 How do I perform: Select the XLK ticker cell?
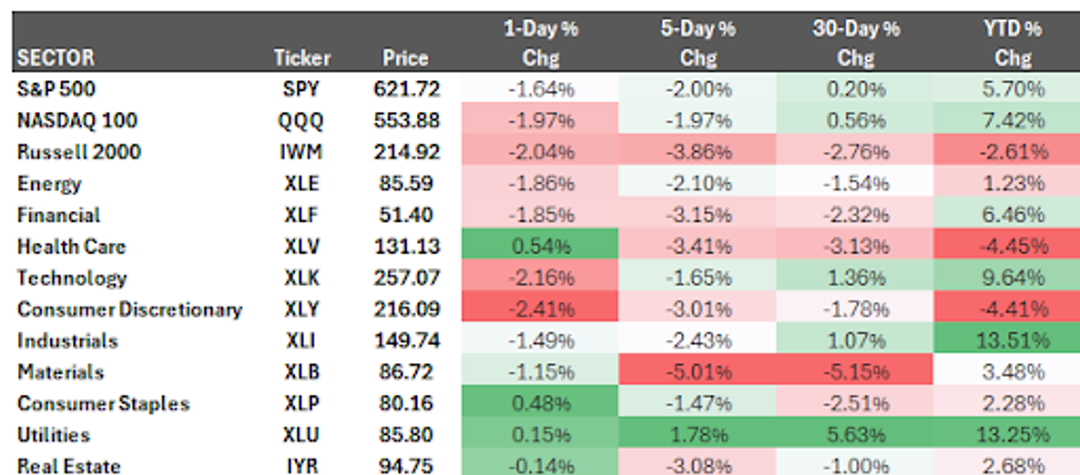(x=301, y=278)
